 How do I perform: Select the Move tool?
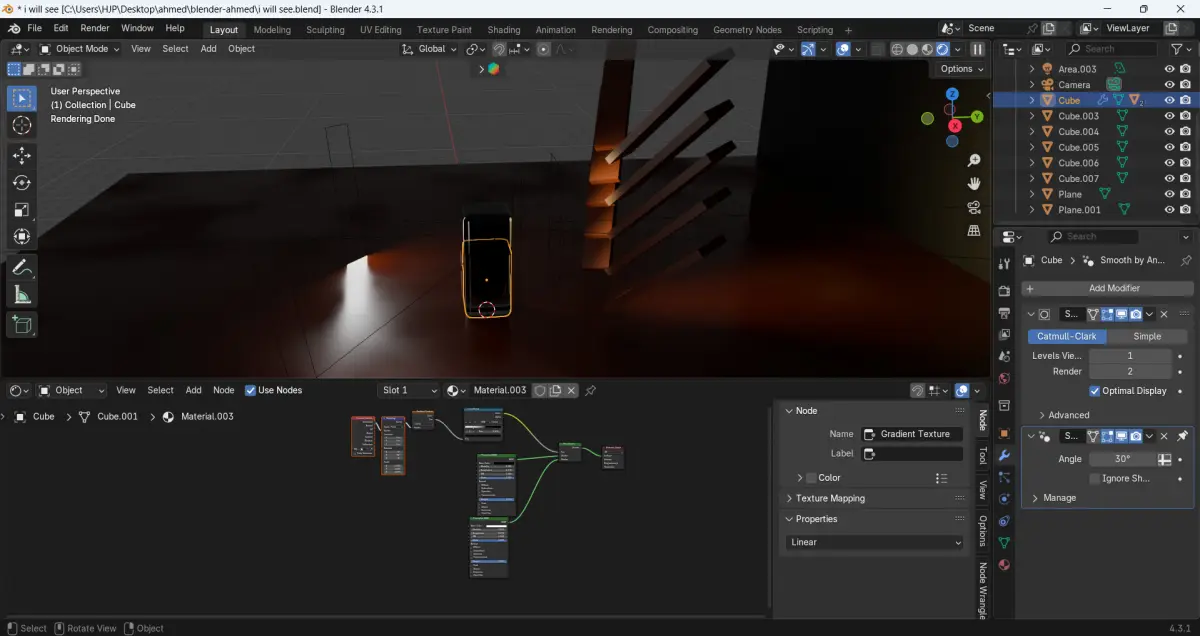coord(22,156)
